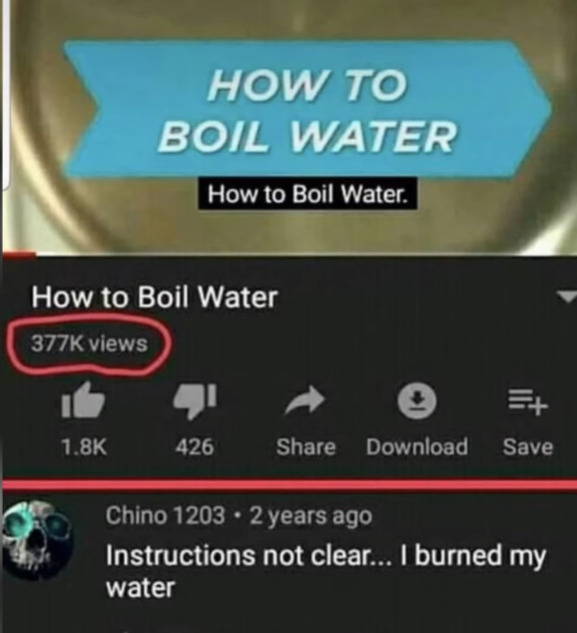The height and width of the screenshot is (633, 577).
Task: Tap the Share arrow icon
Action: tap(305, 400)
